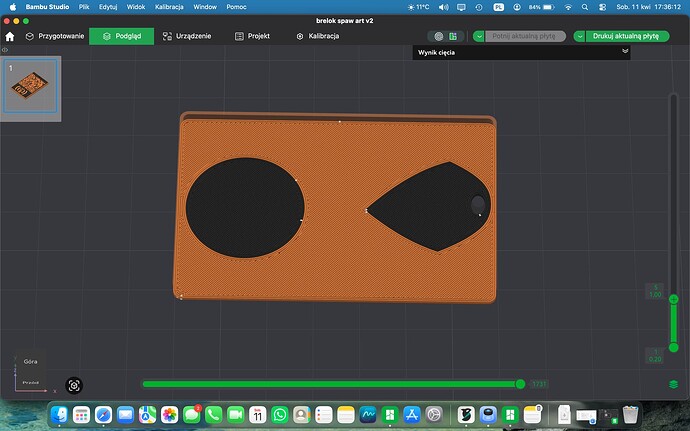Open WhatsApp in the dock
This screenshot has height=431, width=690.
coord(279,414)
